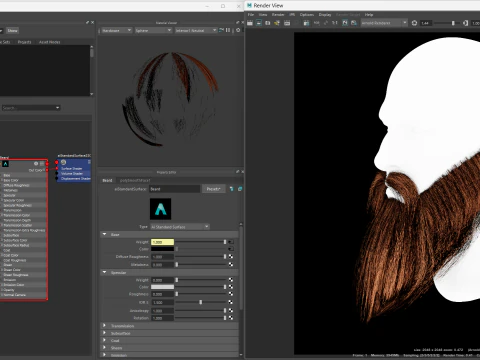Screen dimensions: 480x360
Task: Open the View menu in Render View
Action: [263, 15]
